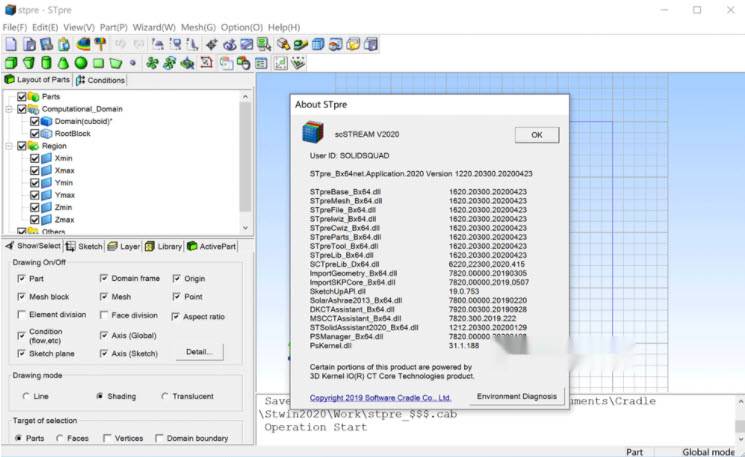Click the Domain(cuboid) blue cube icon
Viewport: 745px width, 457px height.
pyautogui.click(x=47, y=121)
